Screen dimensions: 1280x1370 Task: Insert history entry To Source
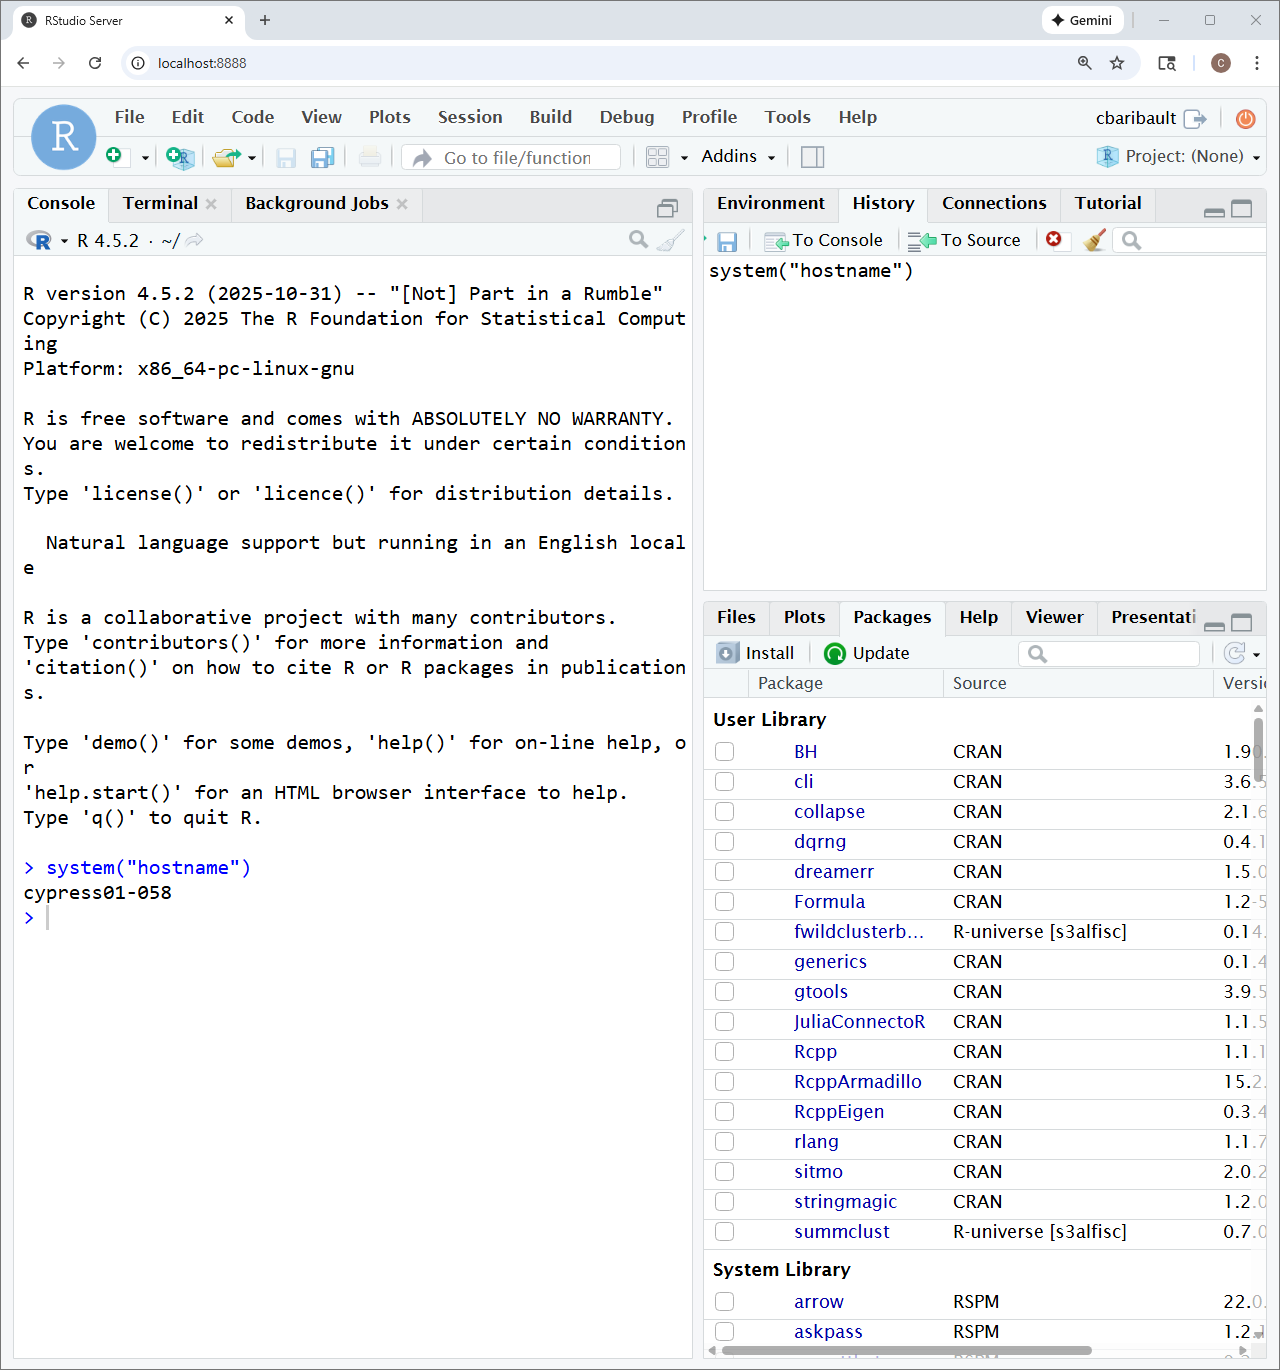pos(965,240)
